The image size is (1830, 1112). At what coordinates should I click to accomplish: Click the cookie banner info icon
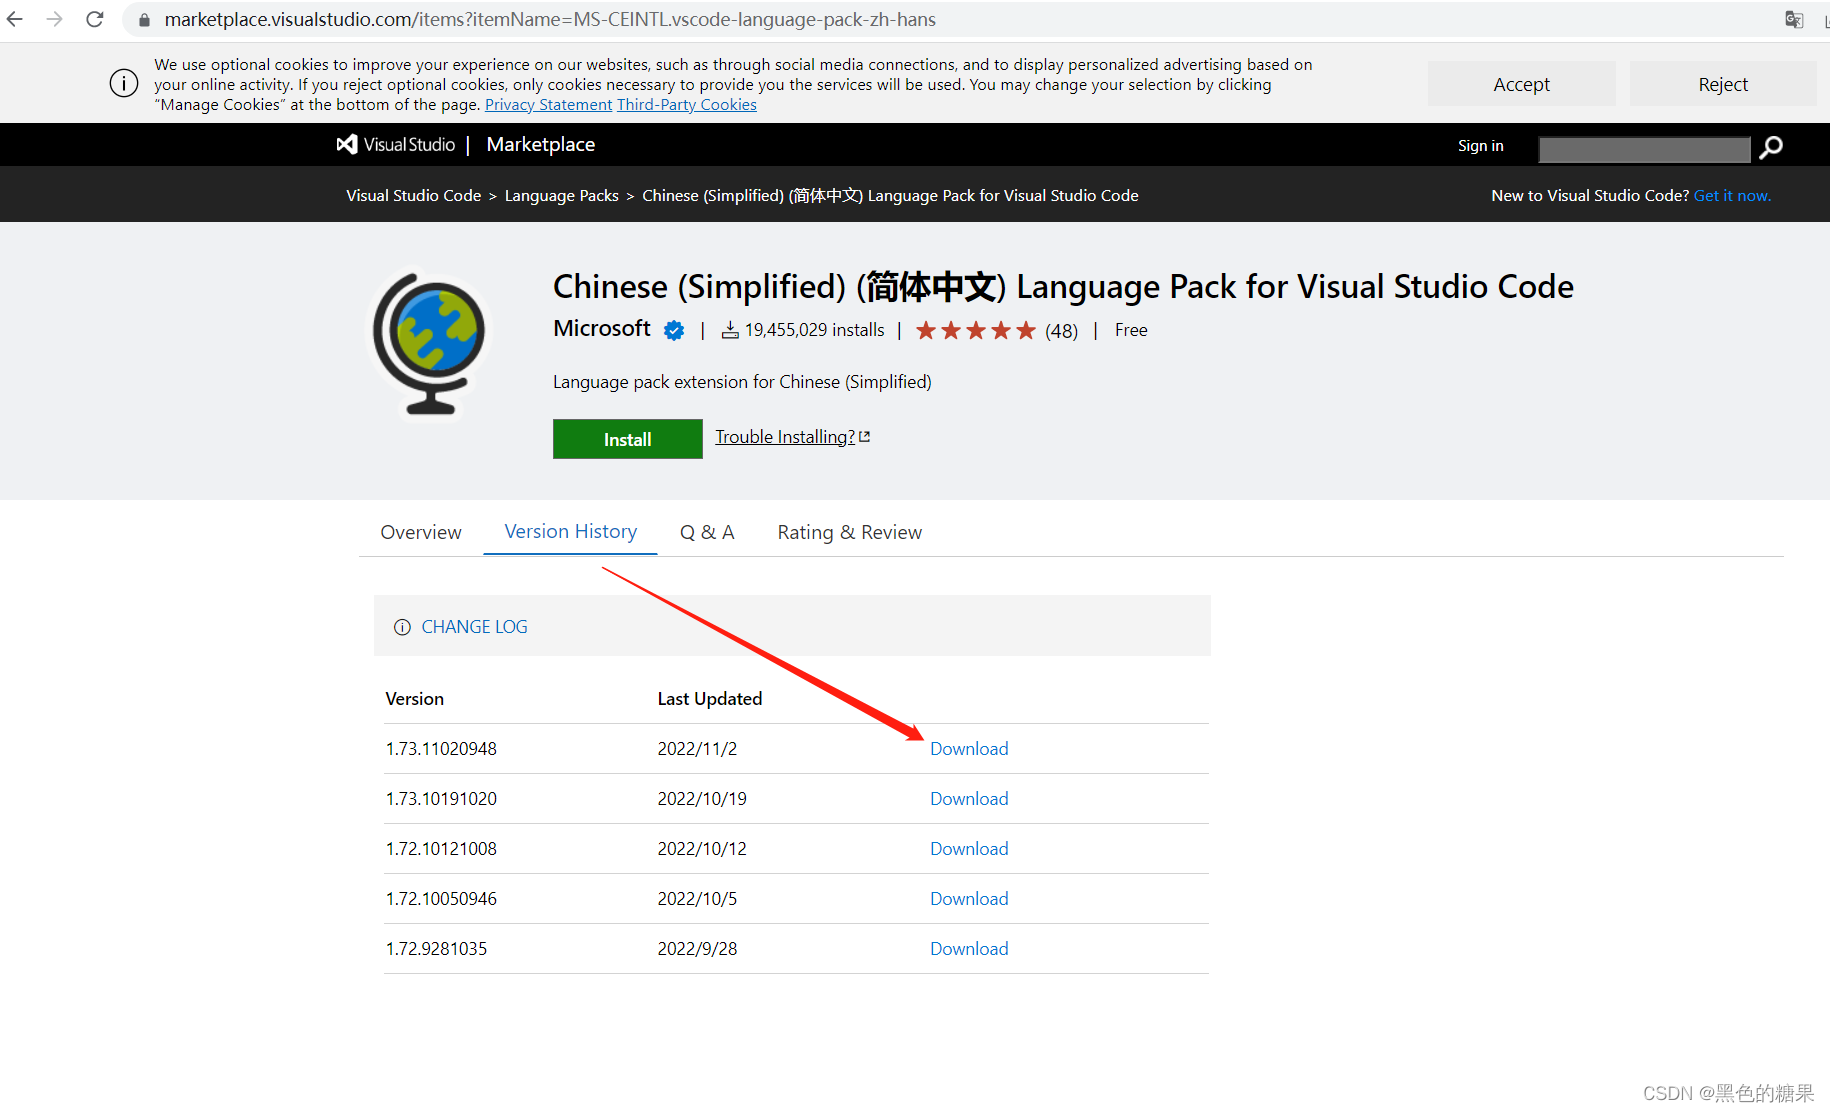(124, 83)
